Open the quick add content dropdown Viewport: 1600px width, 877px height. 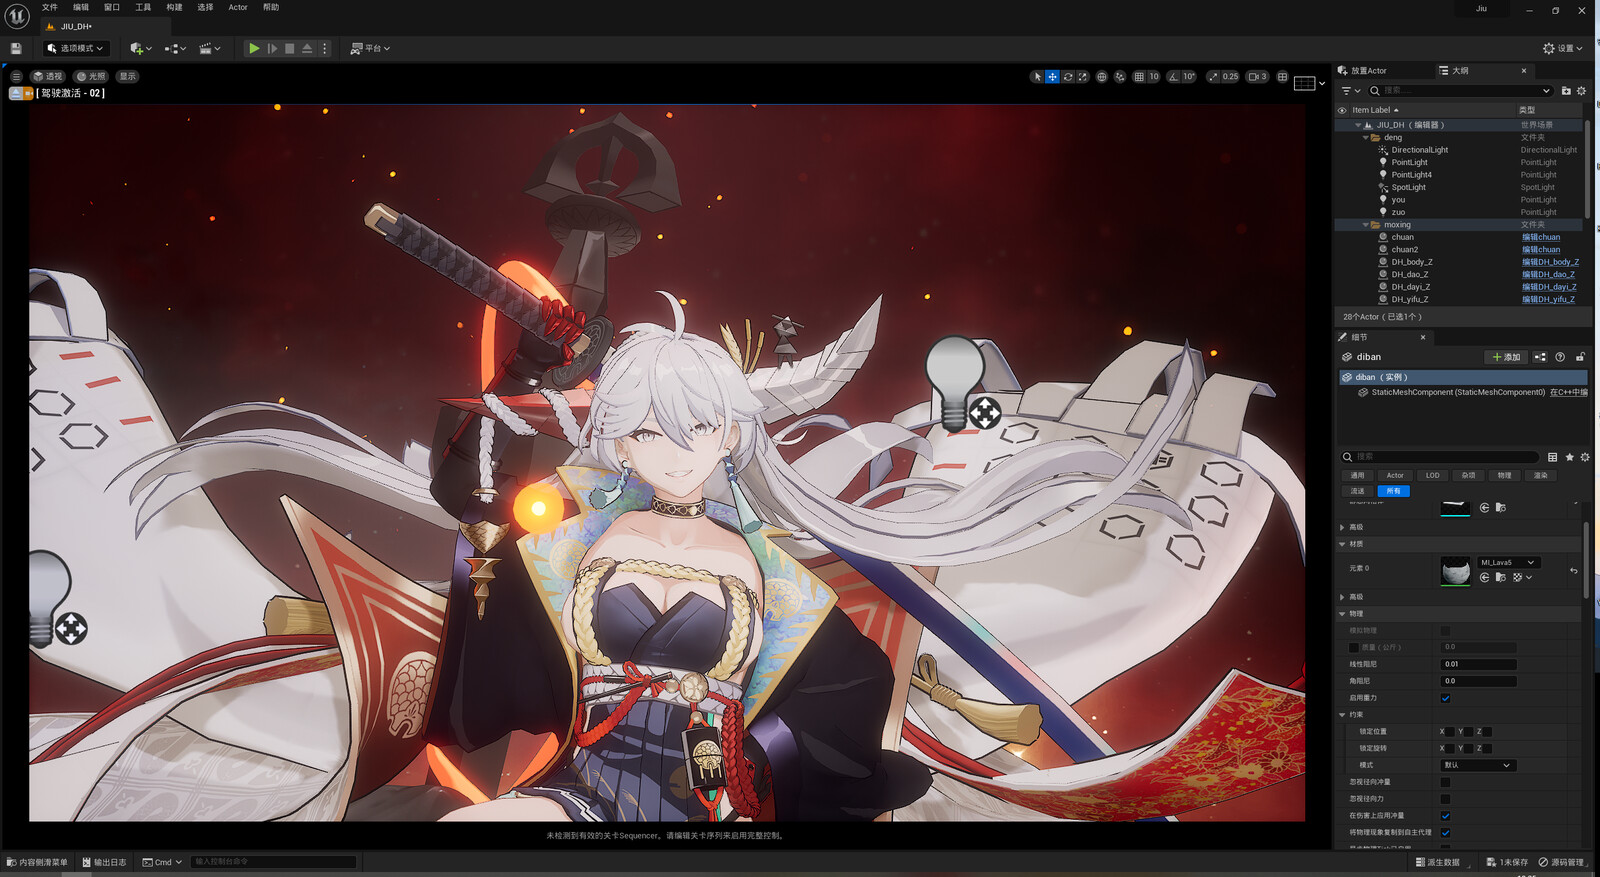pos(141,48)
